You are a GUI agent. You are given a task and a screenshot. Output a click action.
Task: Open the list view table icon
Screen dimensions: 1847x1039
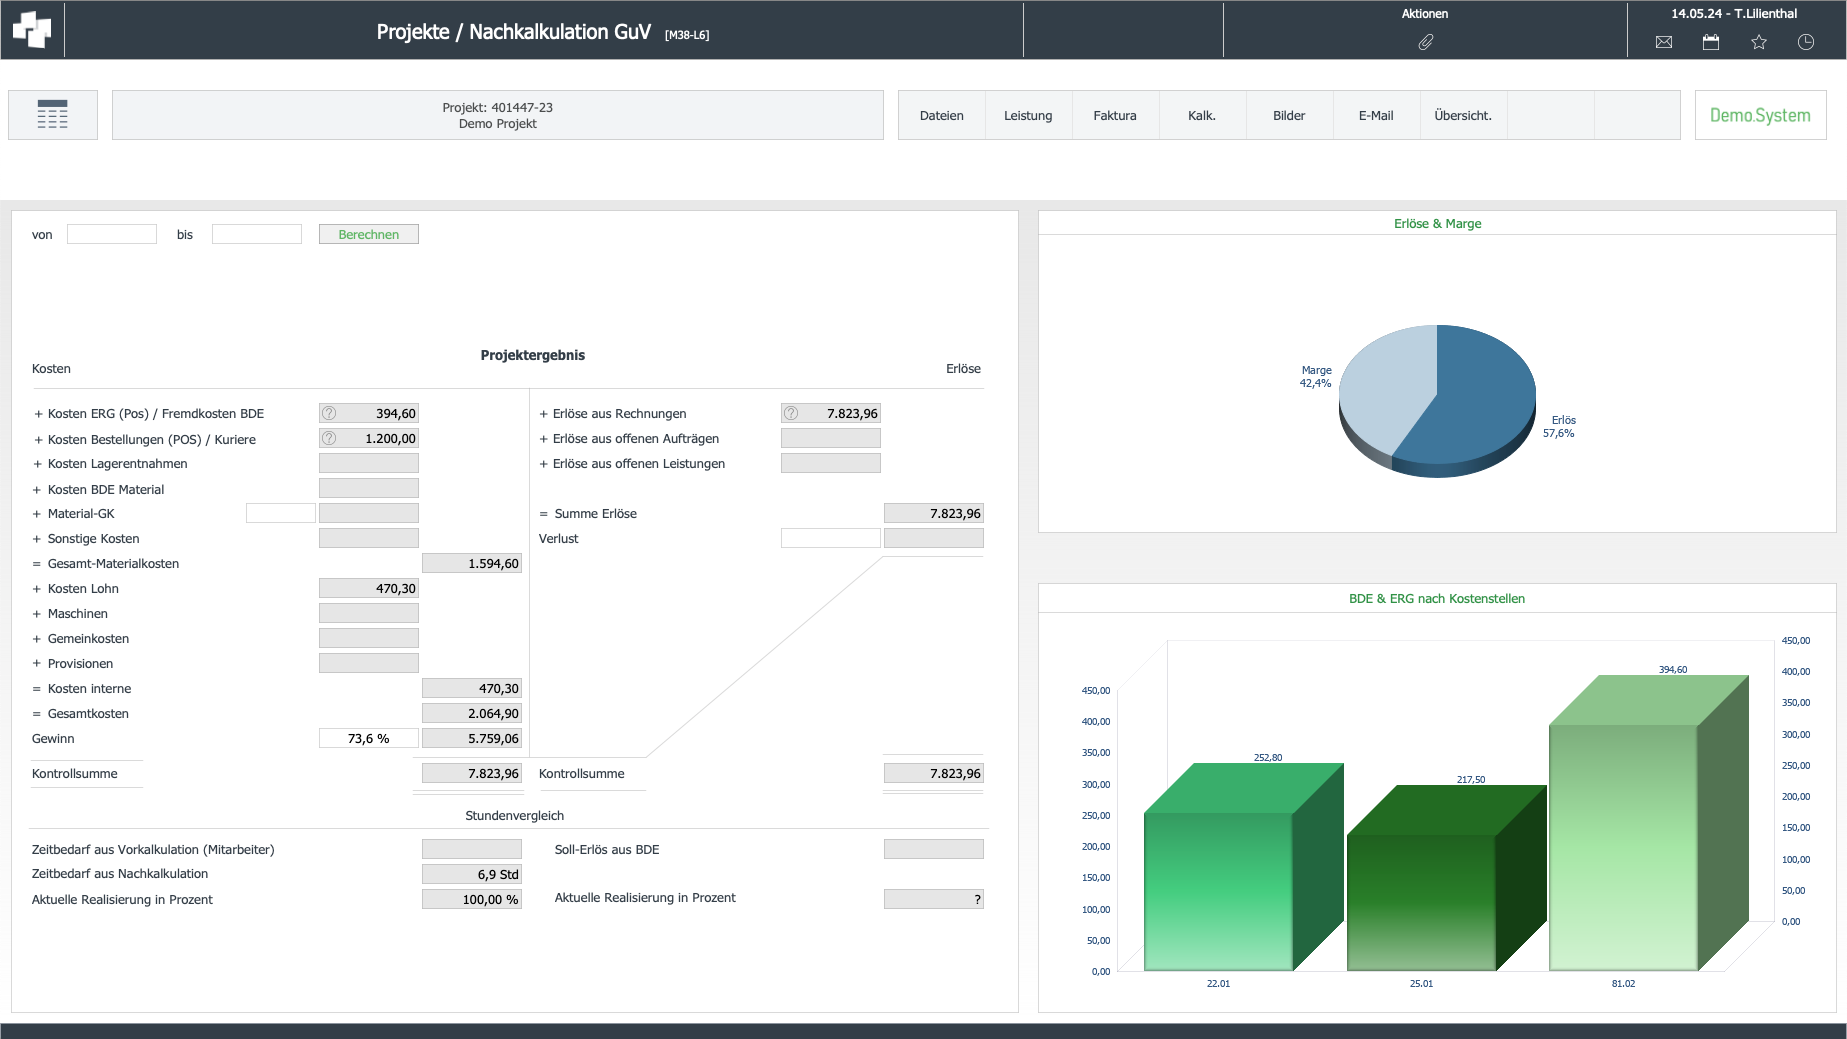click(x=53, y=115)
